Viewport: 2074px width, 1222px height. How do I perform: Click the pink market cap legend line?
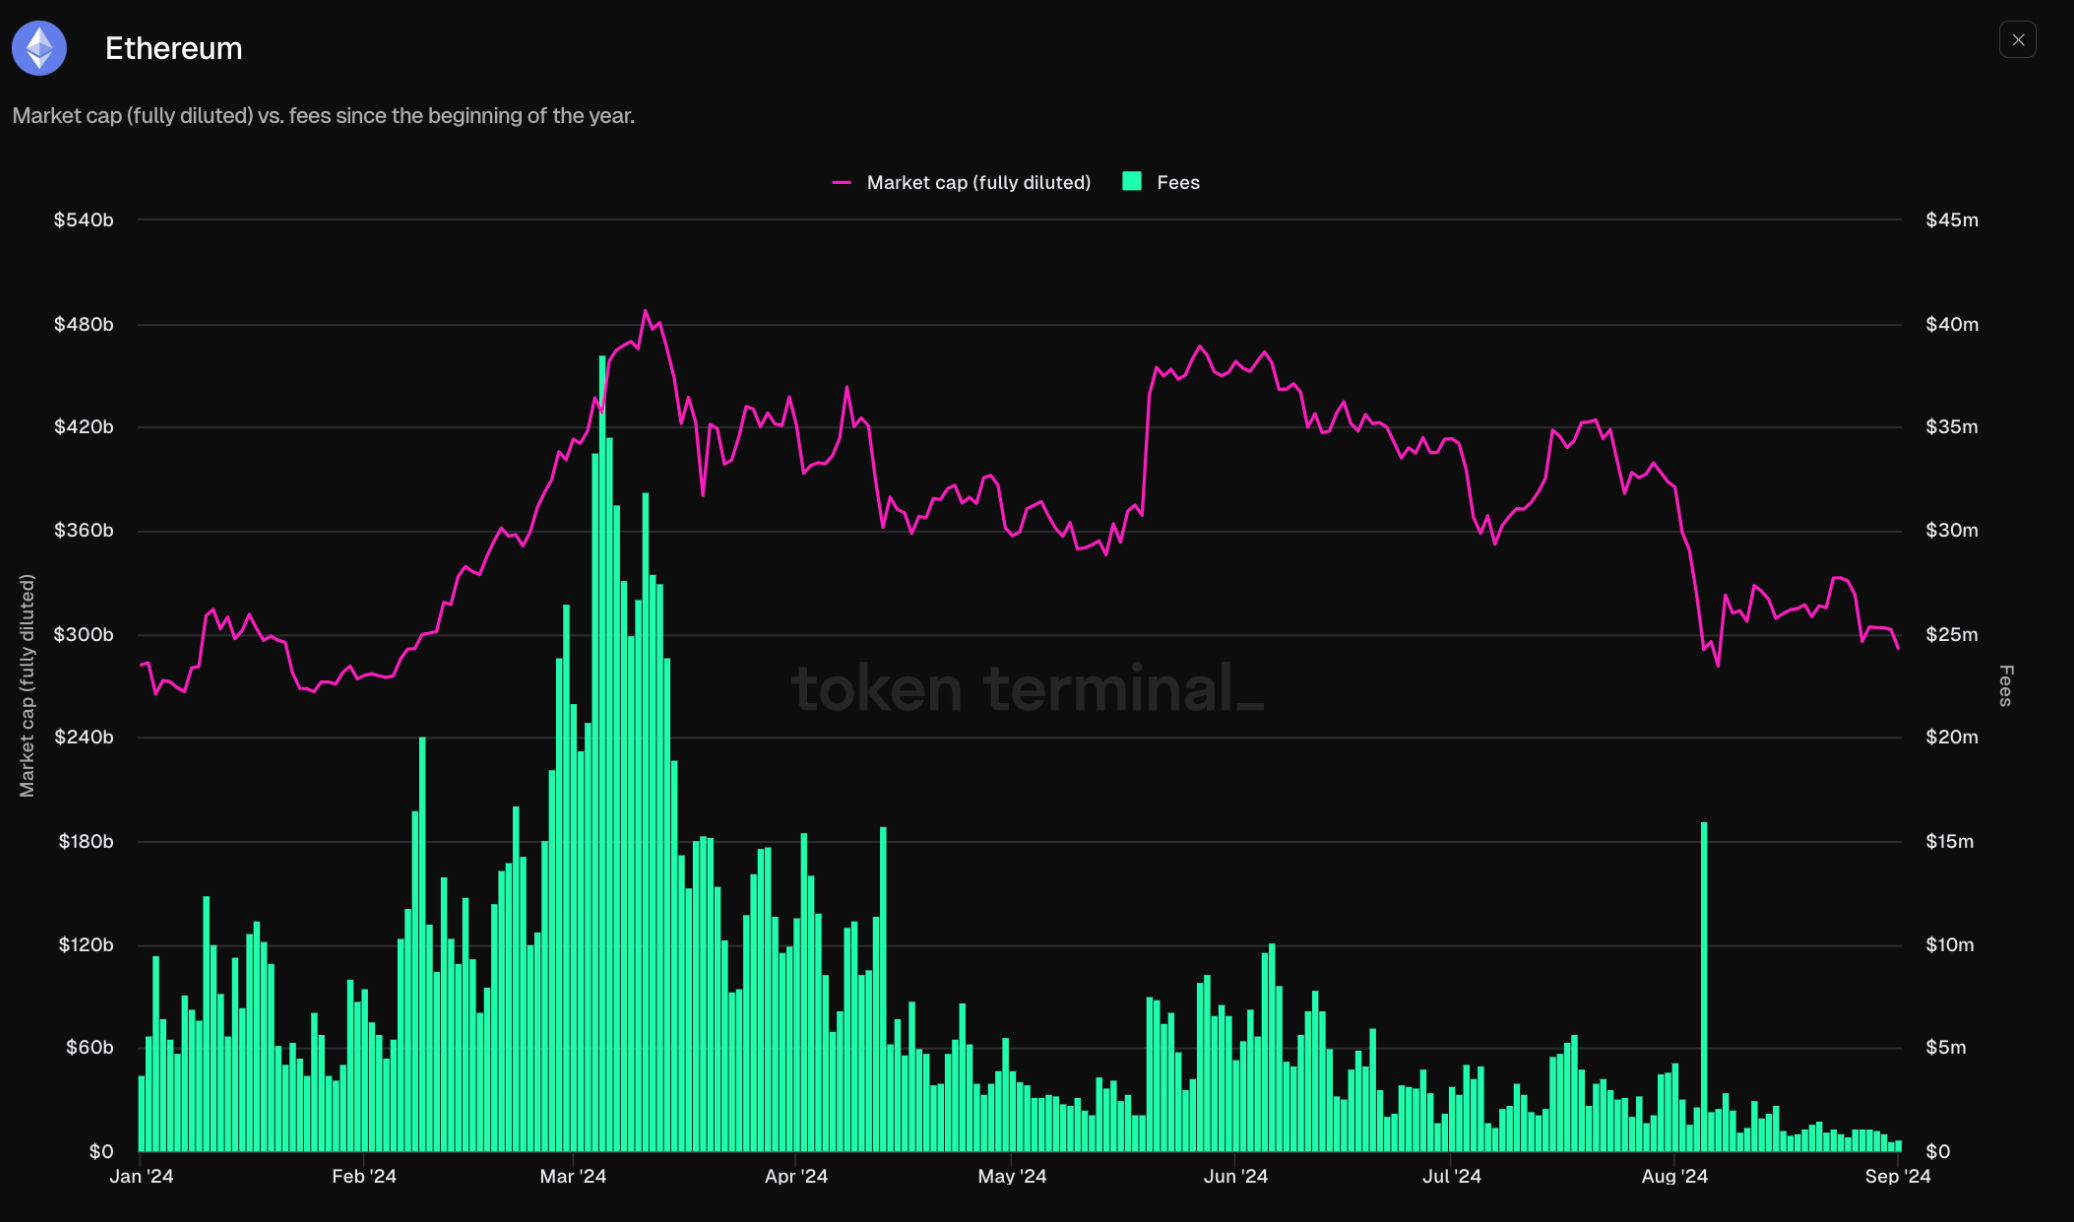click(x=842, y=182)
